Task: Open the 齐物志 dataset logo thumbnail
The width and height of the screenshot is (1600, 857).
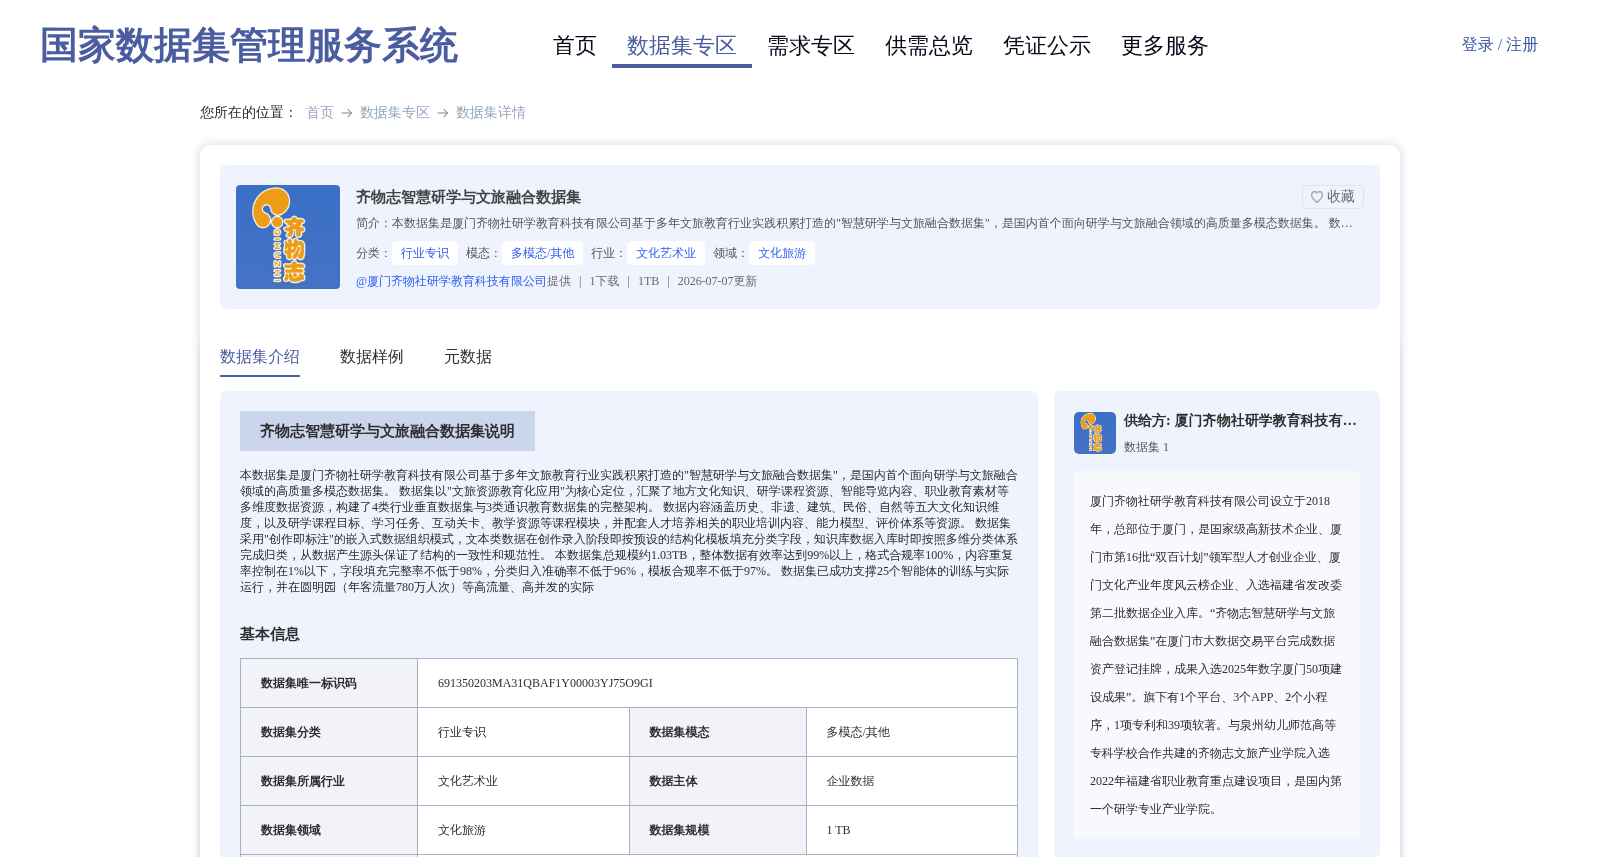Action: point(288,237)
